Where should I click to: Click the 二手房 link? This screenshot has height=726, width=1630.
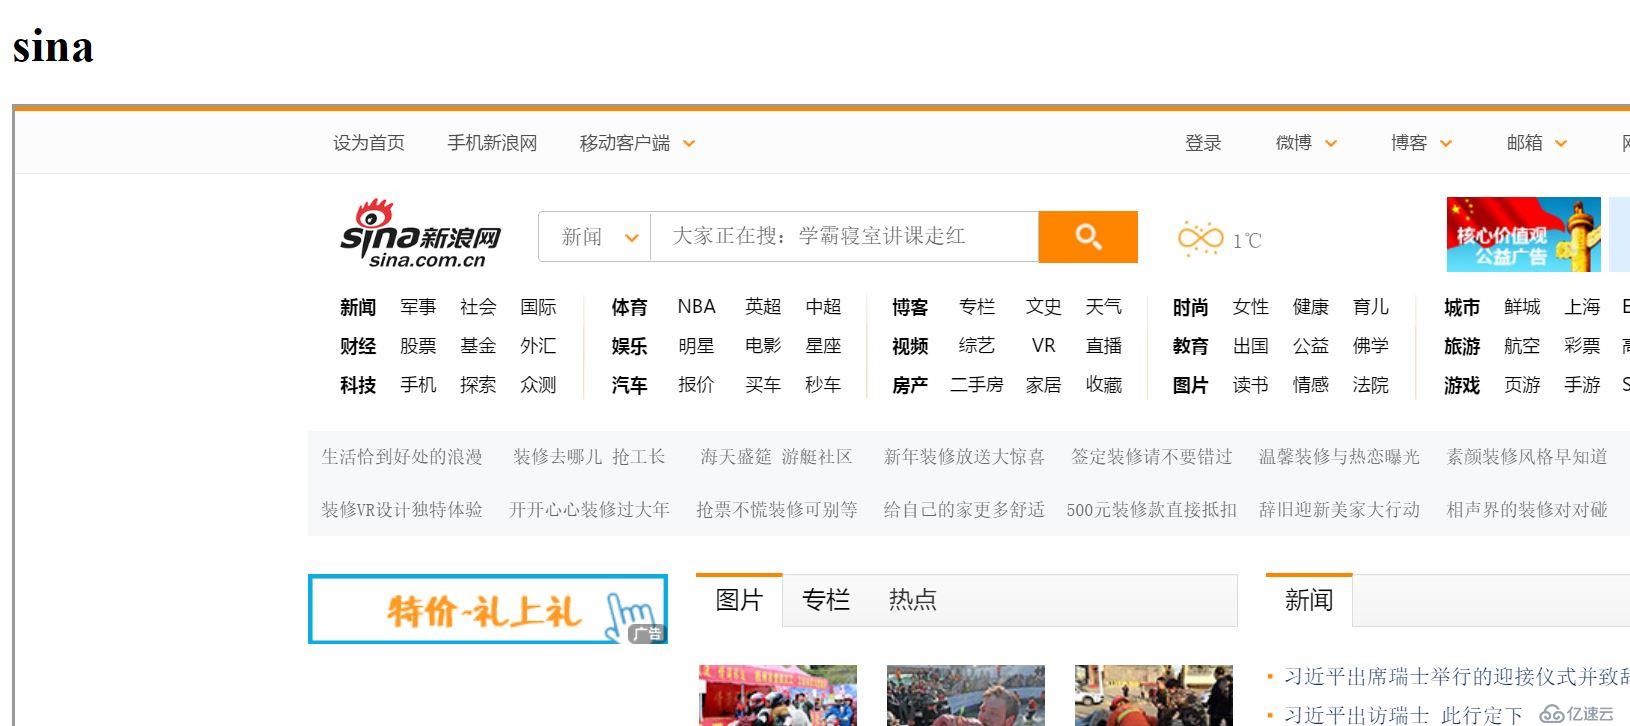977,385
